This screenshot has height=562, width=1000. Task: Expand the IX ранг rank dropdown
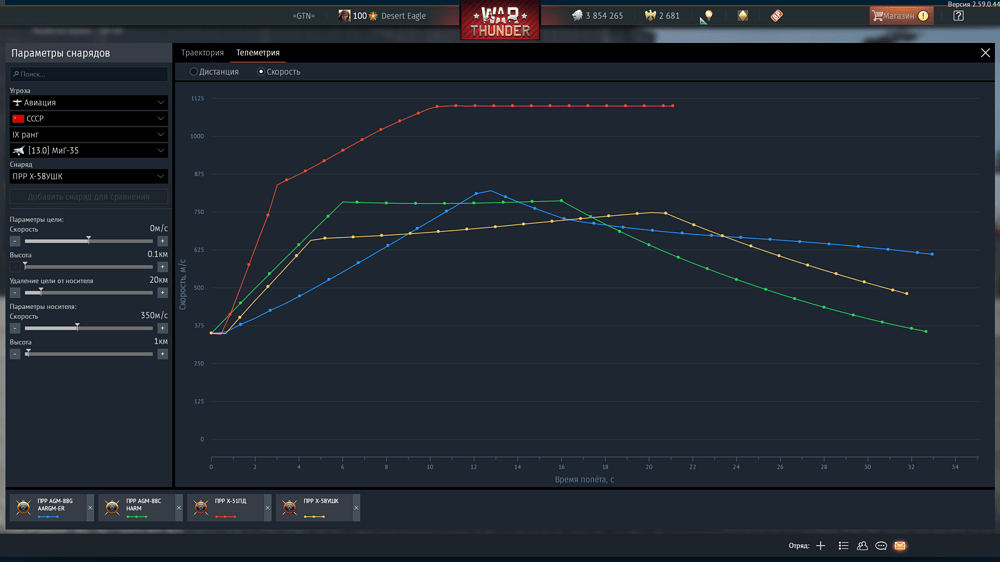(89, 135)
